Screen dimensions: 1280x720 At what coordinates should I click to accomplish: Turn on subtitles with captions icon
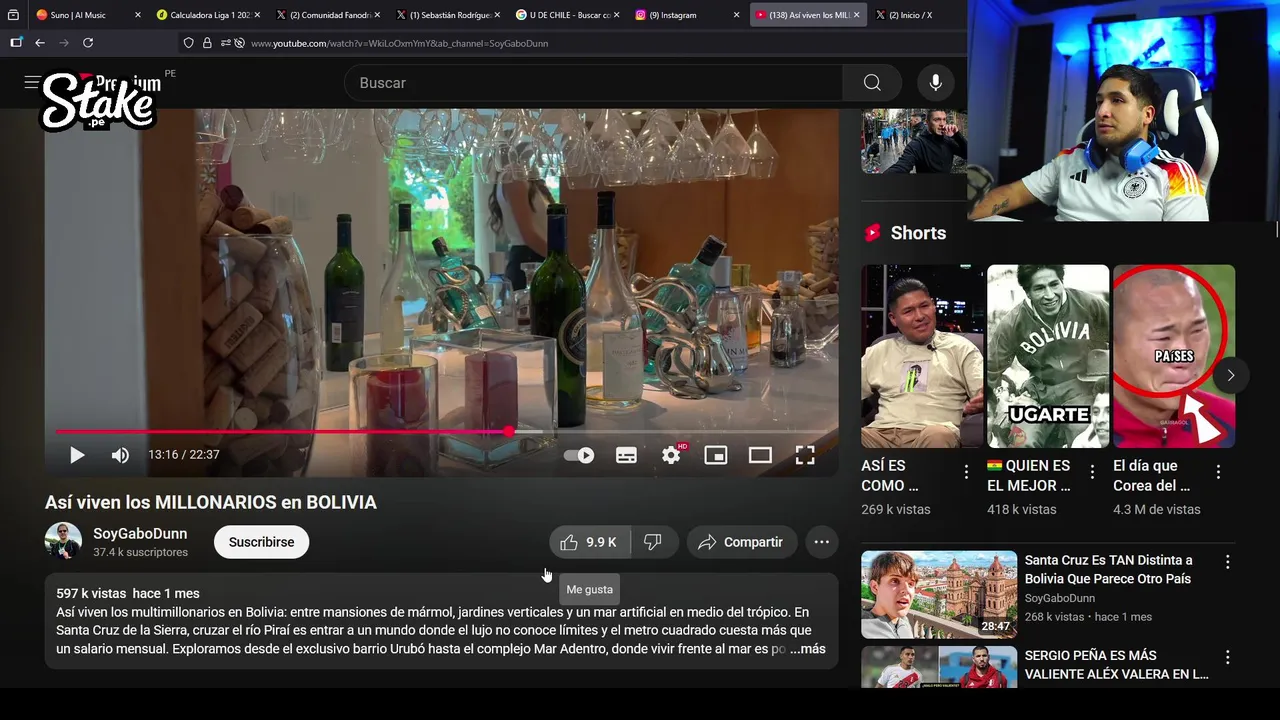click(x=626, y=455)
